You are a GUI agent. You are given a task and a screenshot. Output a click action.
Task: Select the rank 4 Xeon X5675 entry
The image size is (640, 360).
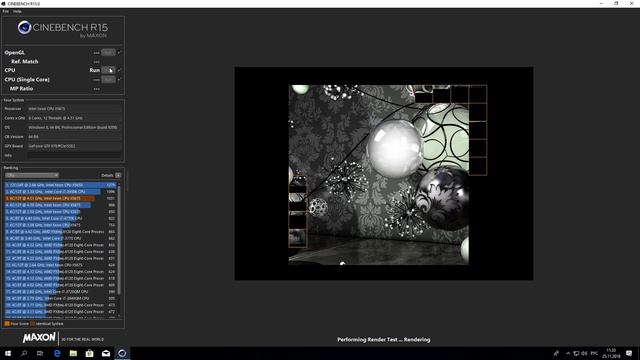coord(60,205)
